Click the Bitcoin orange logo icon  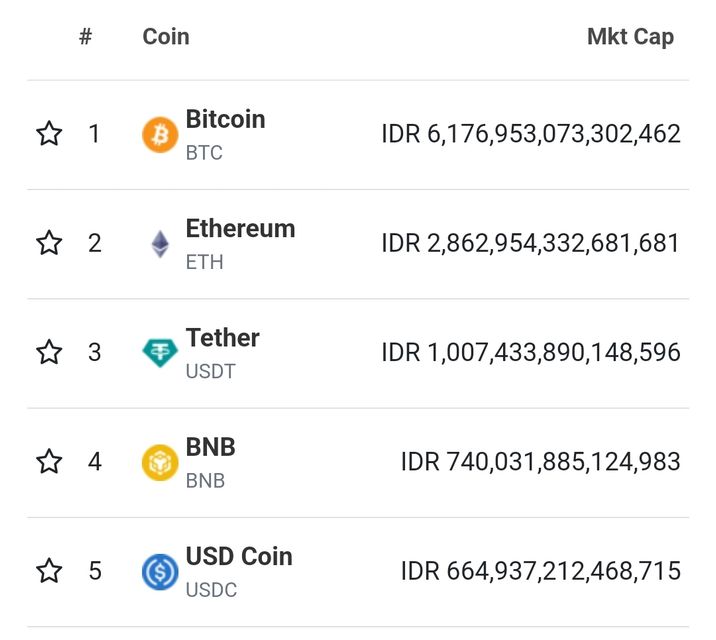click(x=160, y=134)
